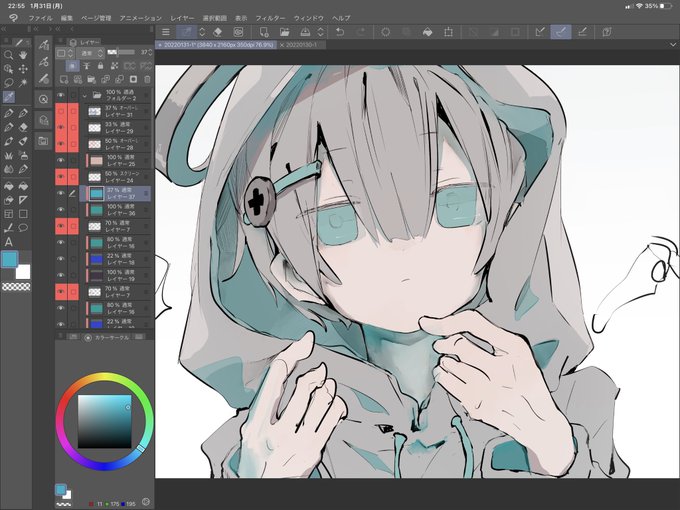Select the レイヤー 36 layer row

(115, 210)
